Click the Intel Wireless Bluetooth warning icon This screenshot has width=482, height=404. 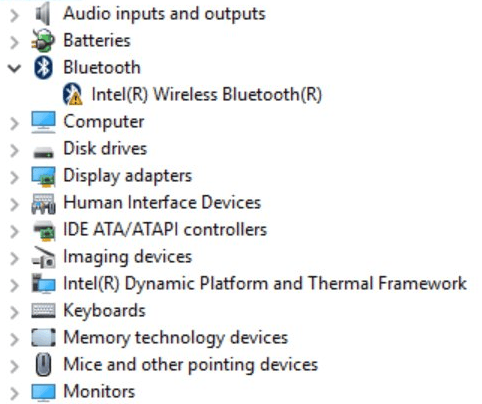72,94
